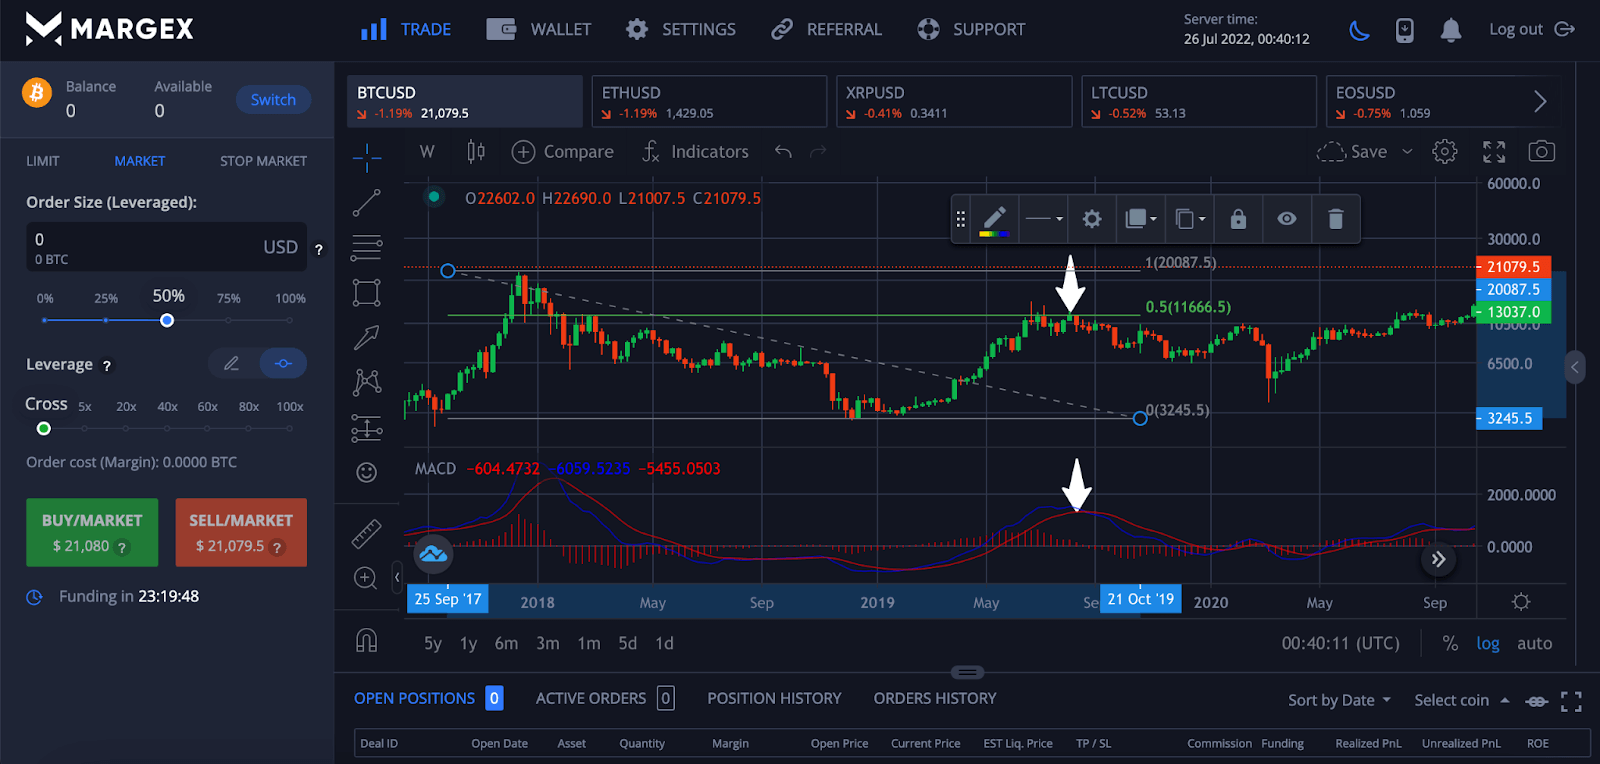Set order size slider to 75%
Image resolution: width=1600 pixels, height=764 pixels.
pyautogui.click(x=228, y=320)
